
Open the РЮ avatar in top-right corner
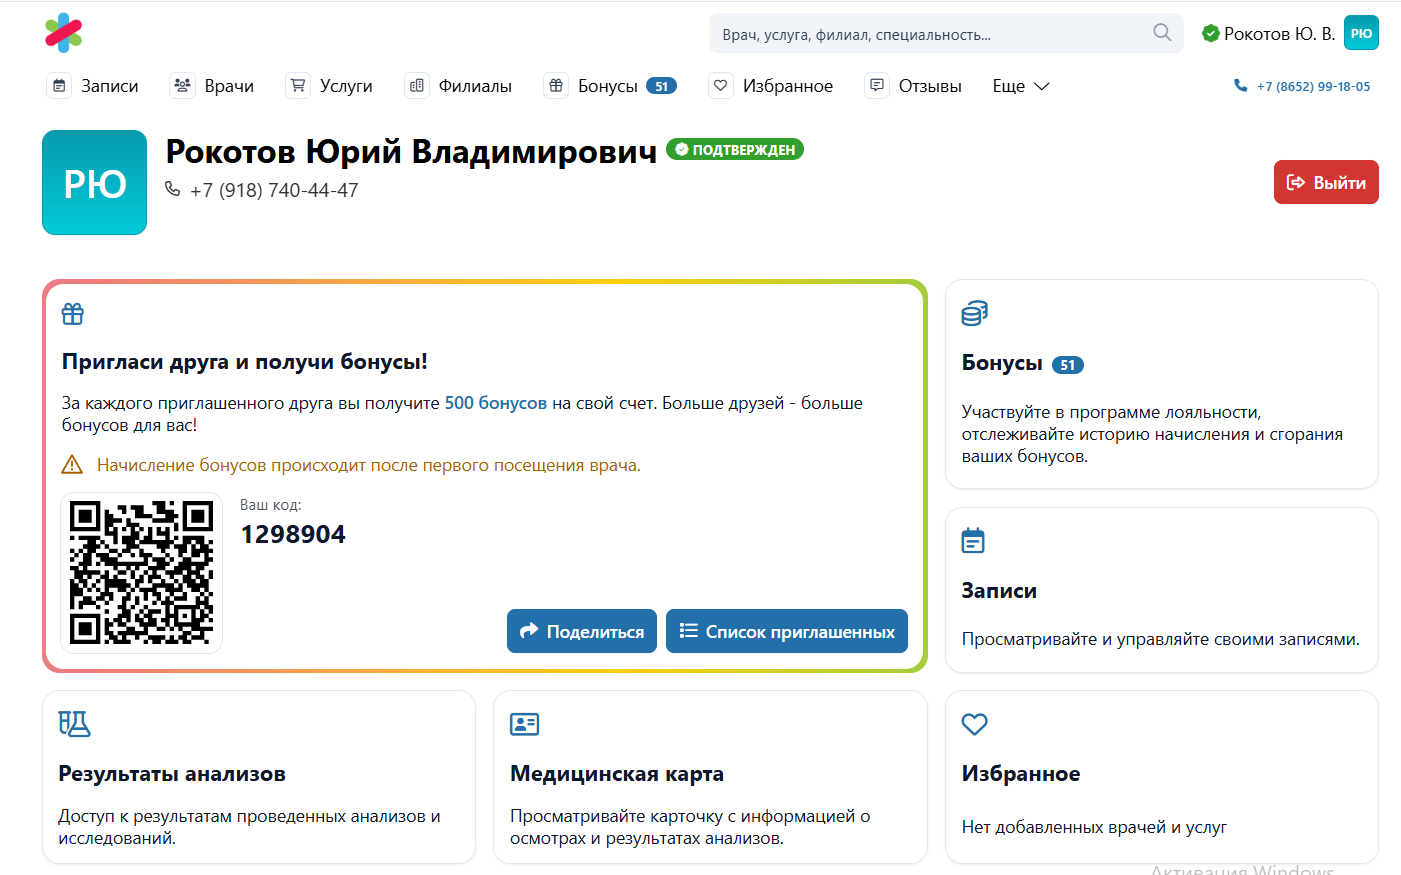1360,33
